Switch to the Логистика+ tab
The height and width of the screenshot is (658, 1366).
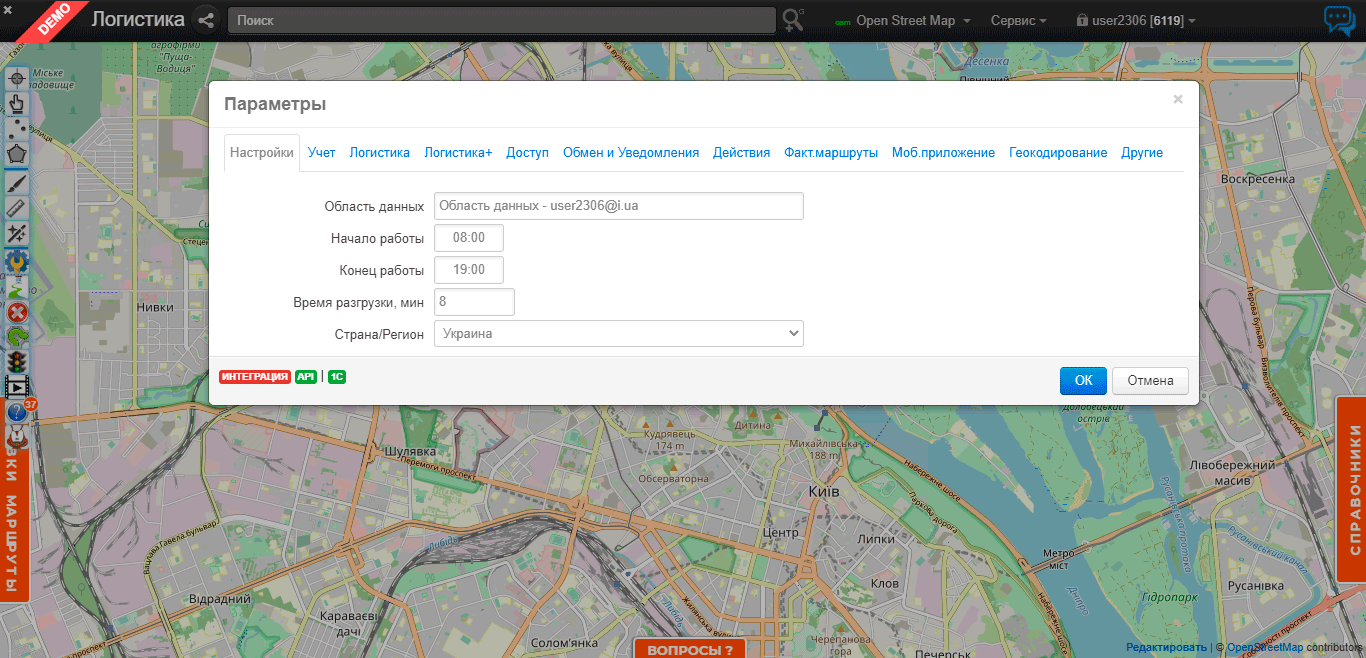(x=458, y=153)
